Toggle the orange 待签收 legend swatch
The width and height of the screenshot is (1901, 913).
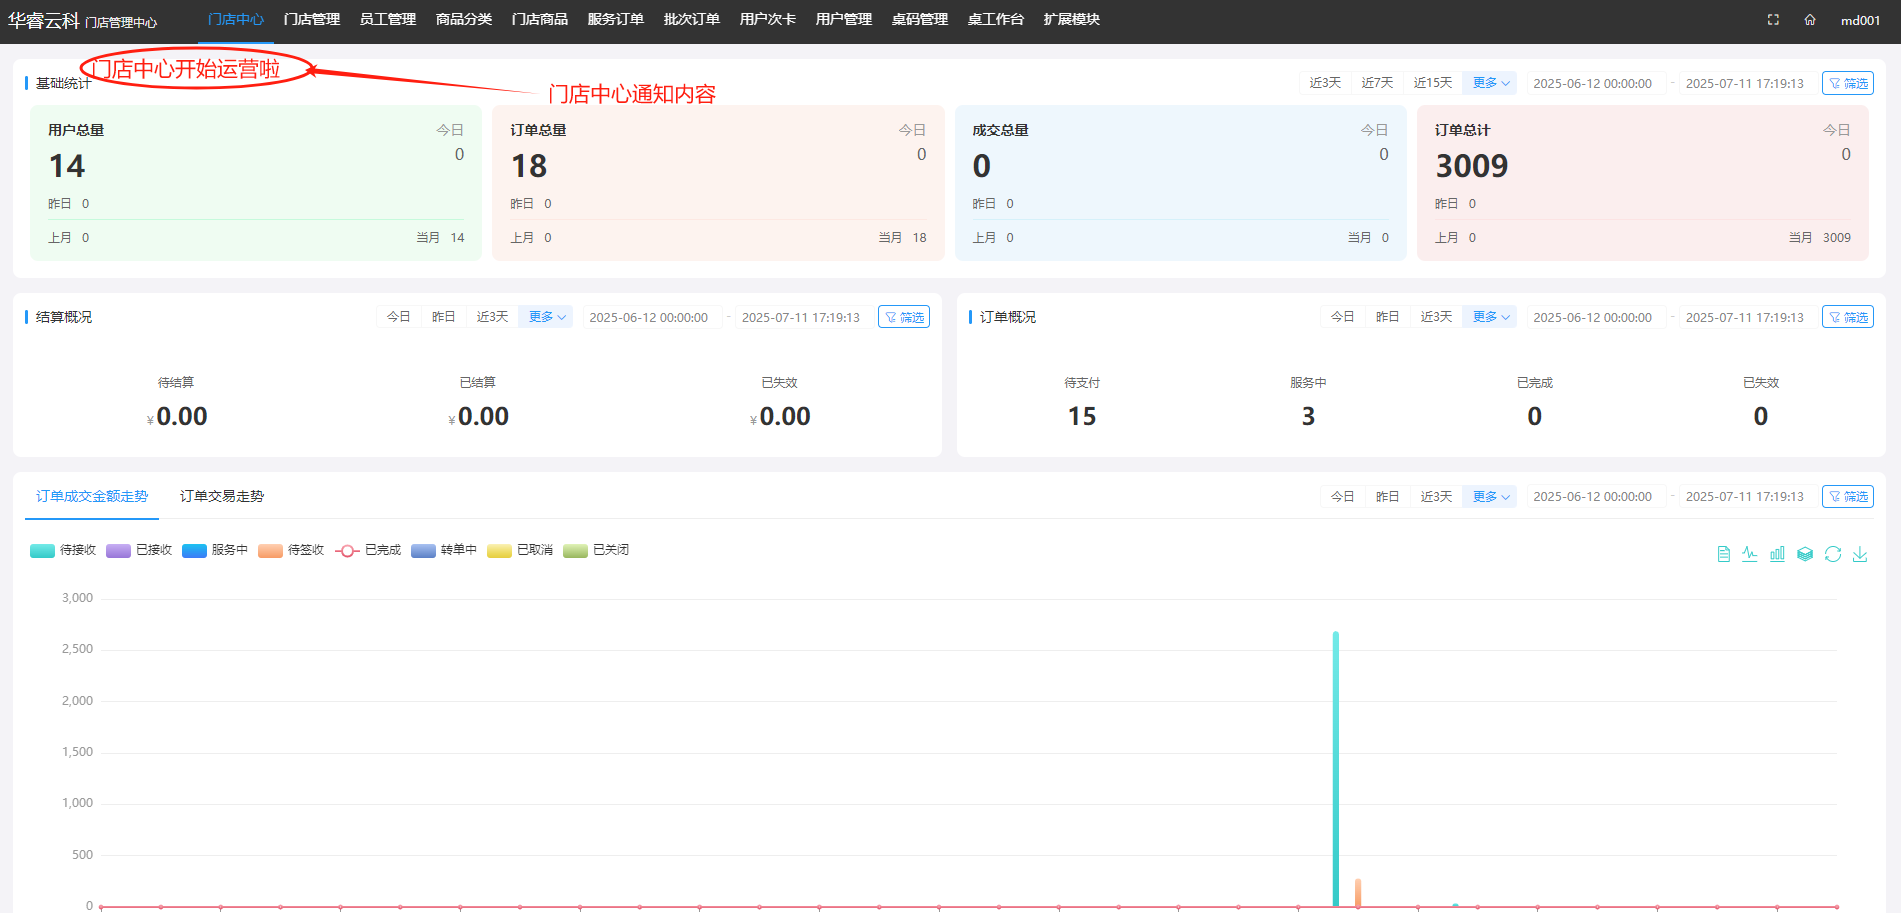tap(271, 550)
